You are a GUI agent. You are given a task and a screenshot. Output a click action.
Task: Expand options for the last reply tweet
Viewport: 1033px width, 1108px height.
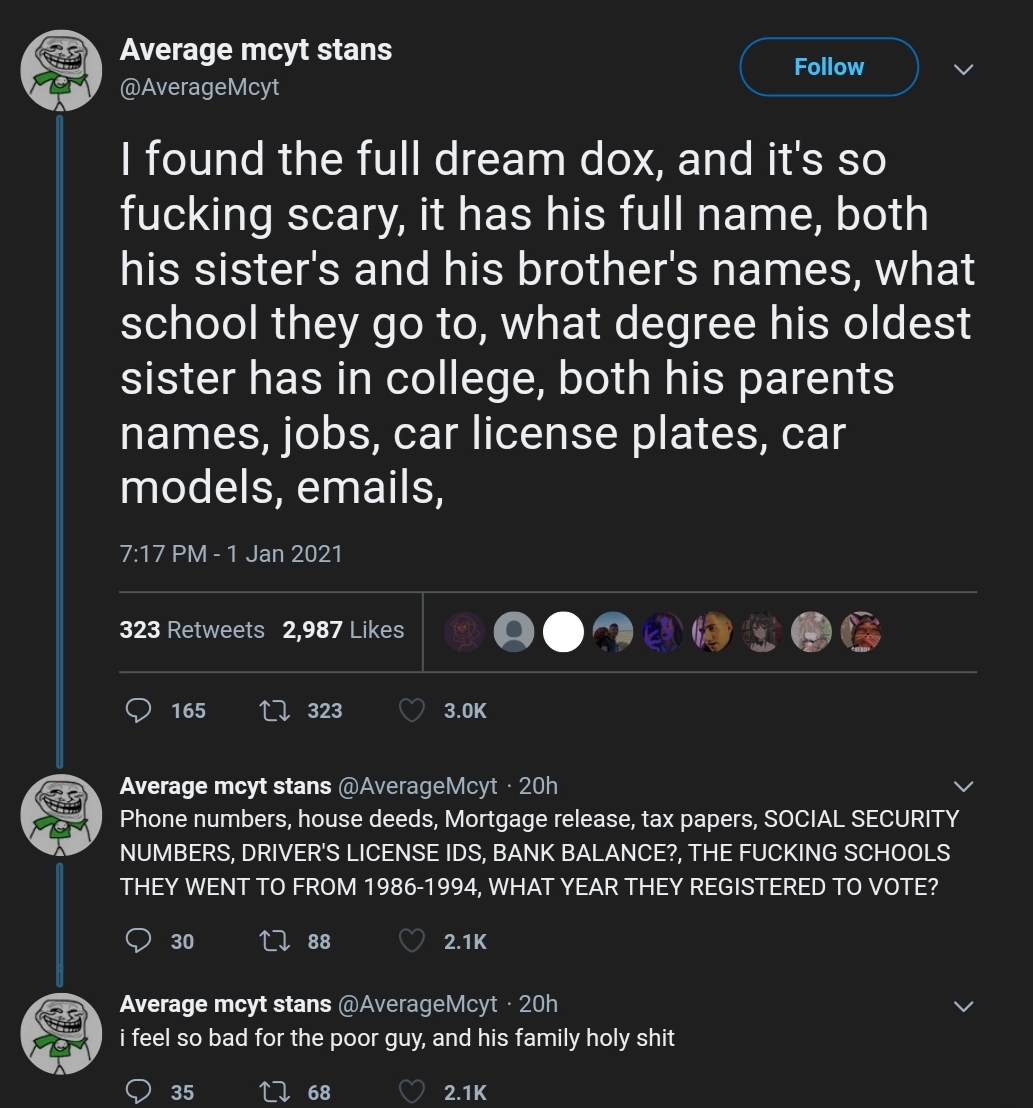click(964, 1005)
